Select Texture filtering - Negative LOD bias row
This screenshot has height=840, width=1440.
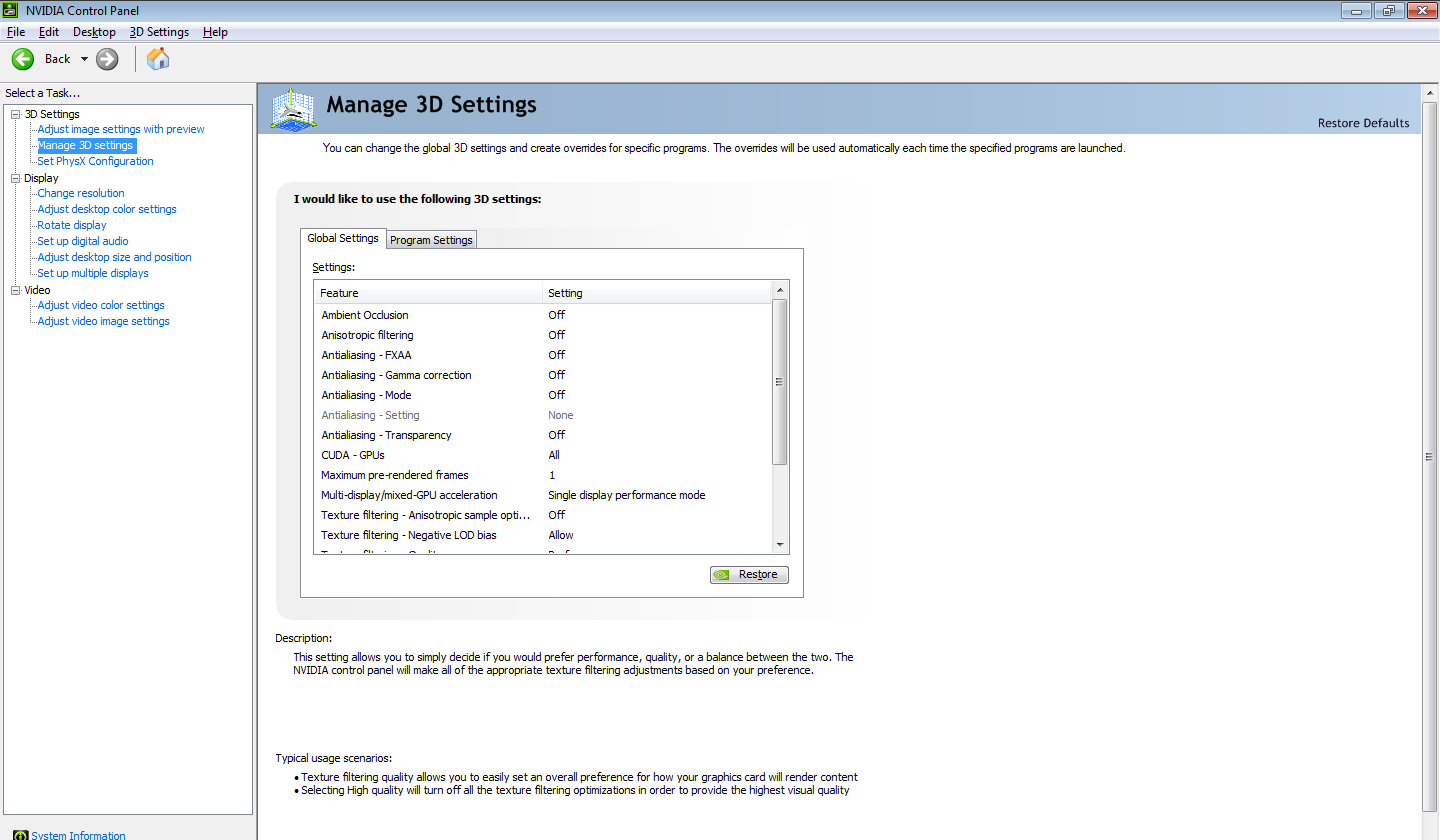point(543,535)
